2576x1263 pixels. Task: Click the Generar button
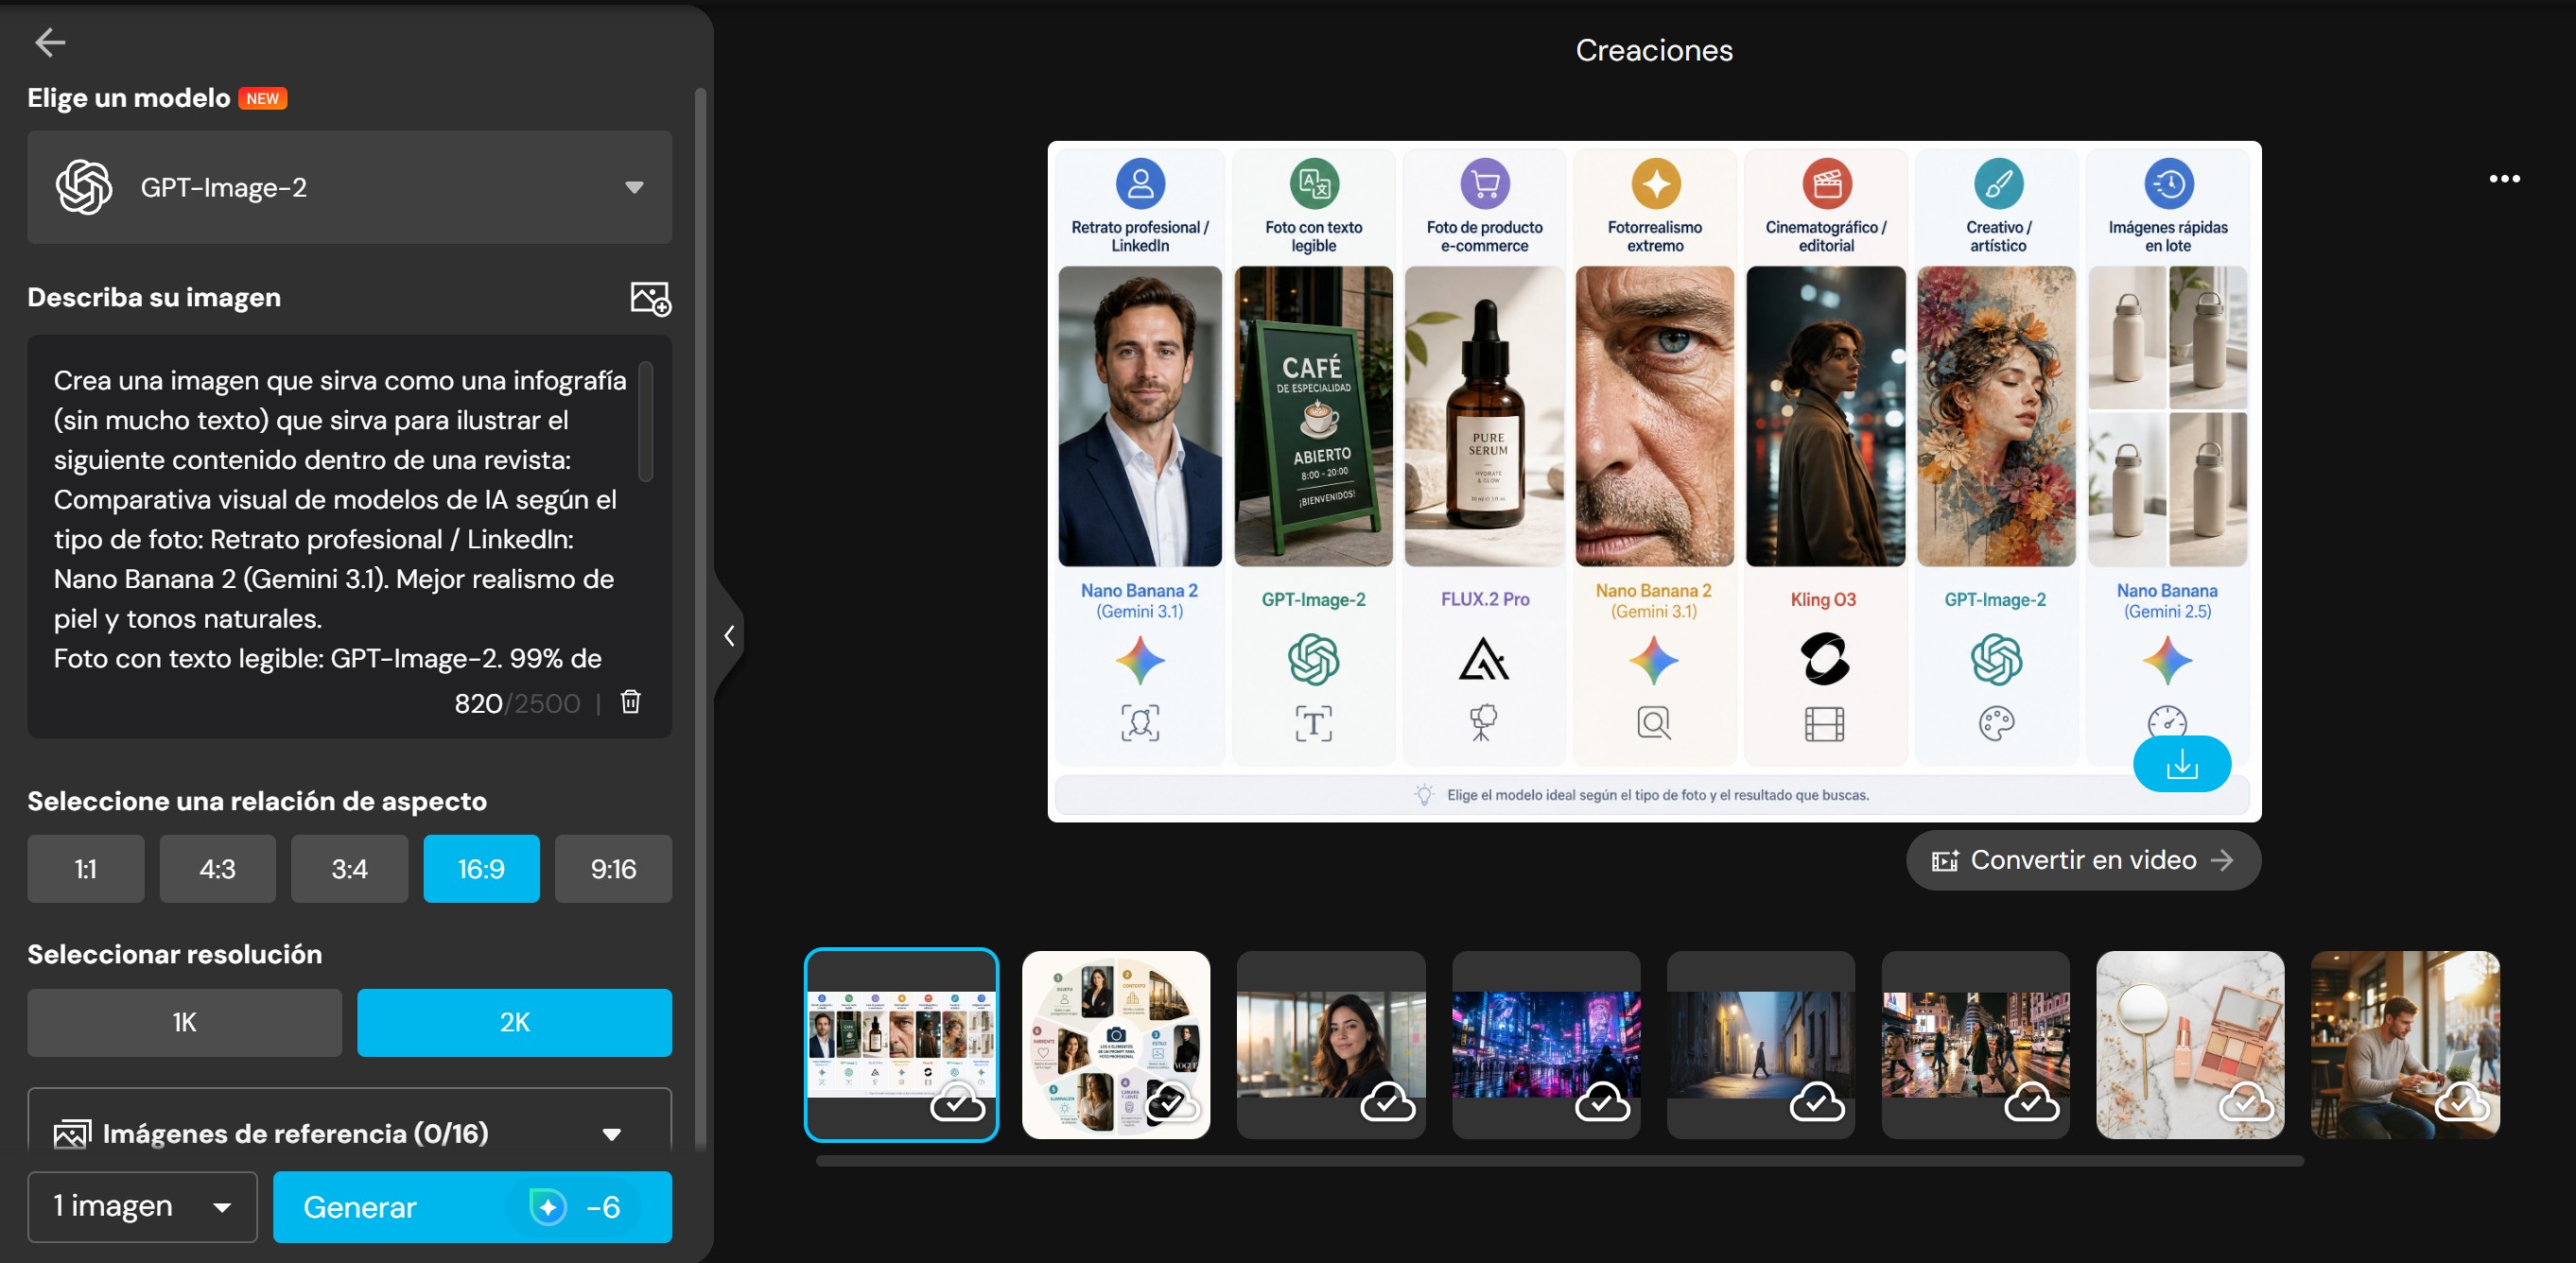(x=473, y=1207)
